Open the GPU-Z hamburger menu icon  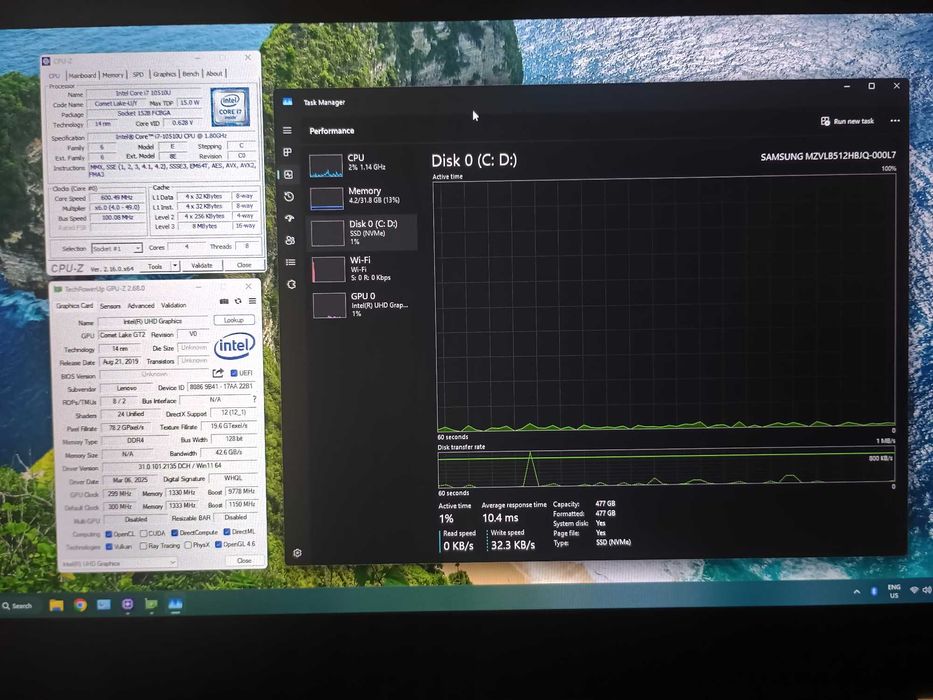coord(252,301)
